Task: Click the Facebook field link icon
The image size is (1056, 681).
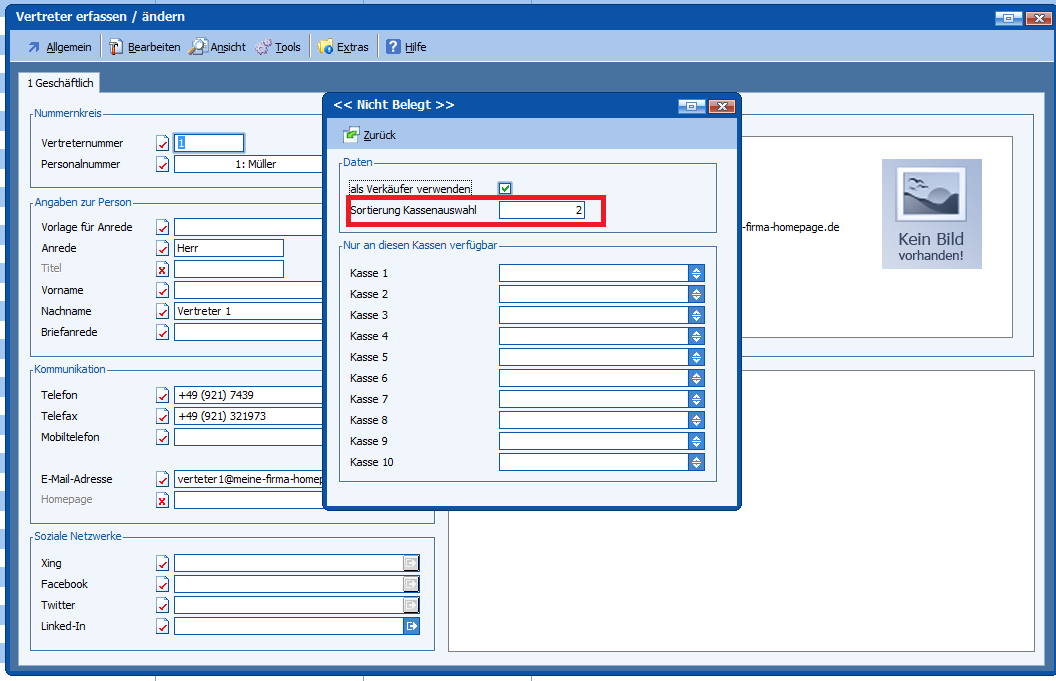Action: pyautogui.click(x=411, y=584)
